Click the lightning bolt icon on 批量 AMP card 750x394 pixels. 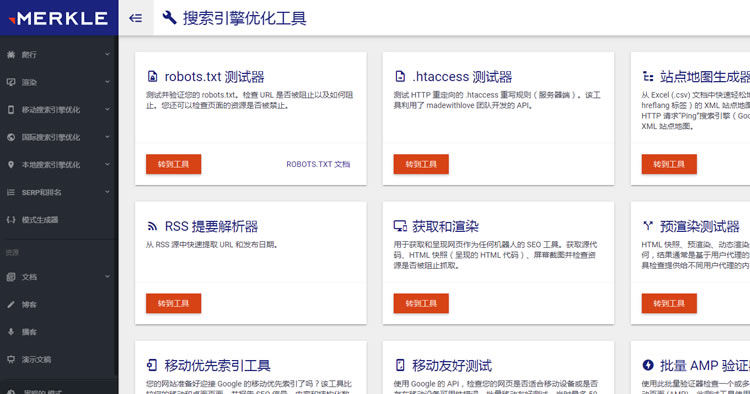[x=648, y=365]
